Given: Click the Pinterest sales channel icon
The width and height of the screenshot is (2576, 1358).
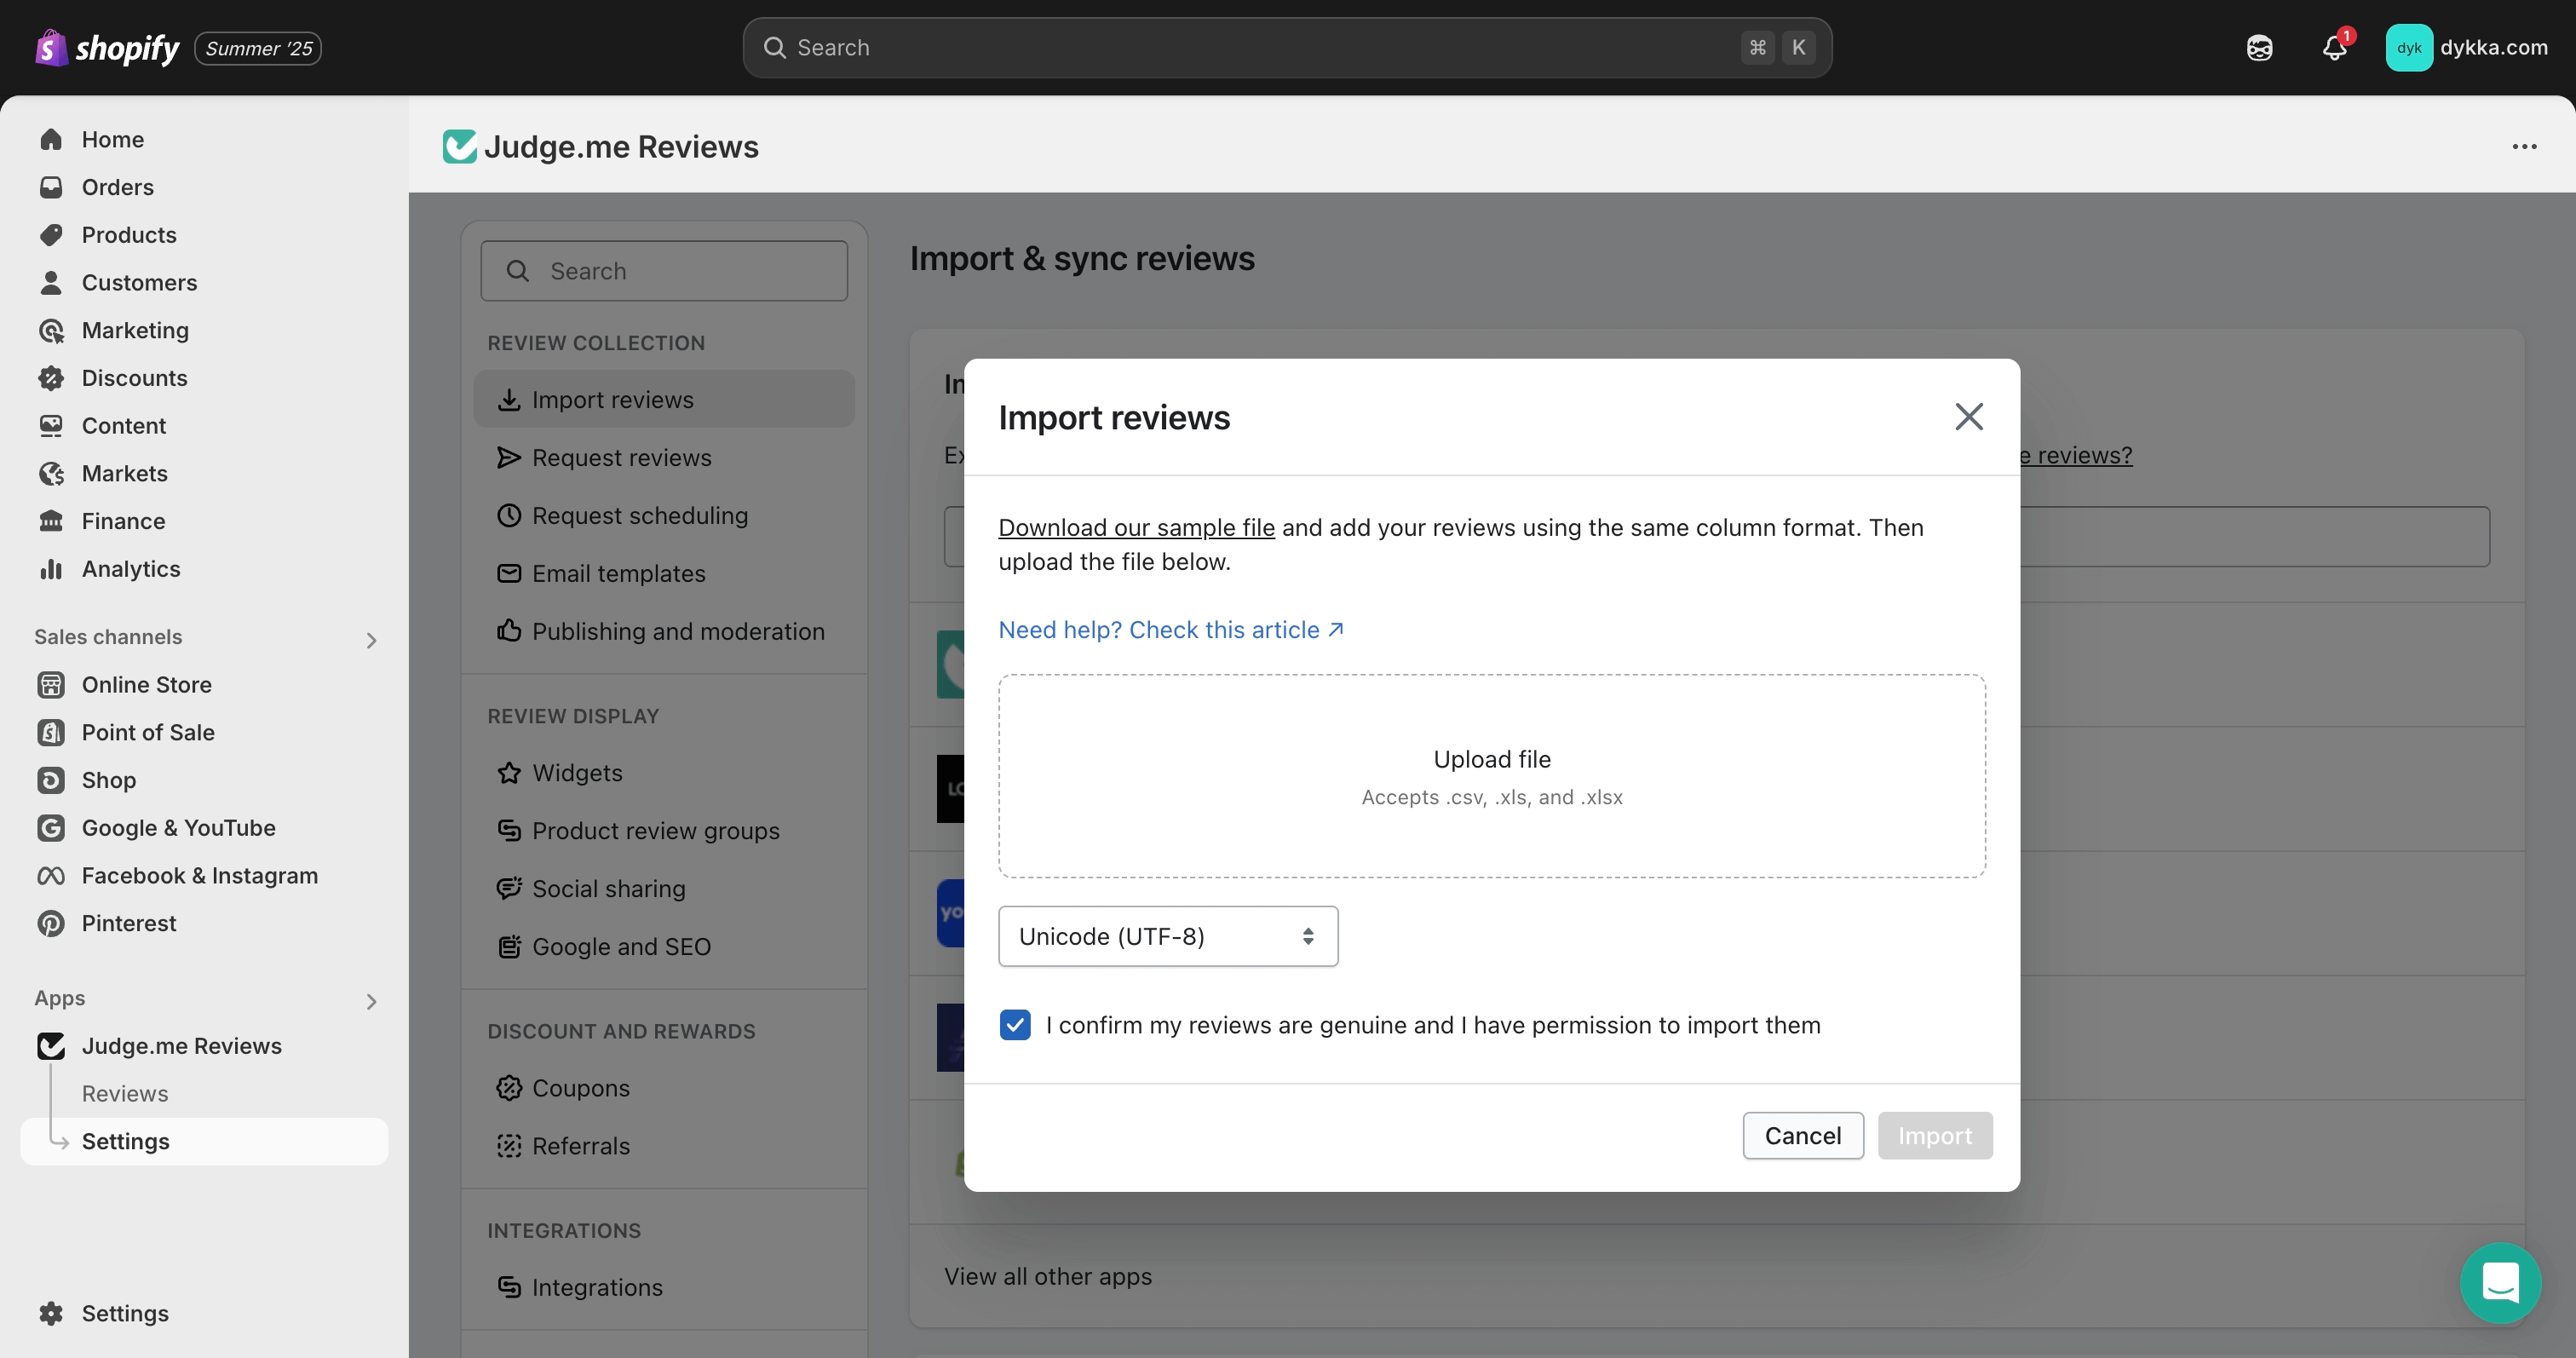Looking at the screenshot, I should (x=51, y=923).
